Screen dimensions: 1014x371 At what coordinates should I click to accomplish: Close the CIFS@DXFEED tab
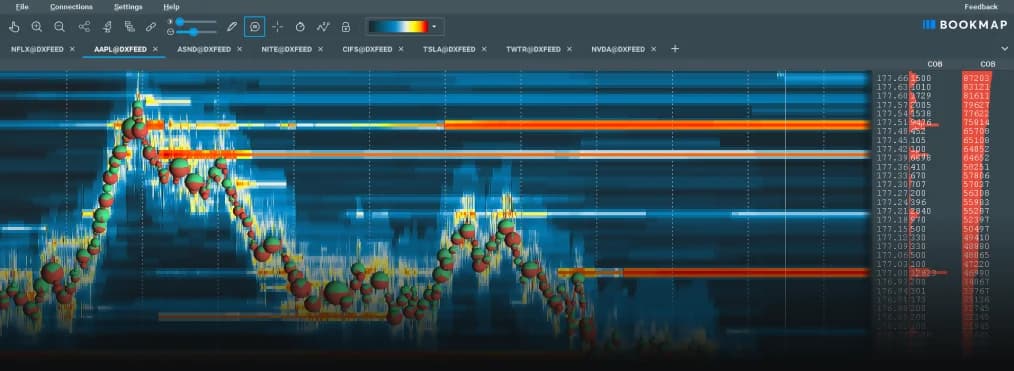(401, 49)
